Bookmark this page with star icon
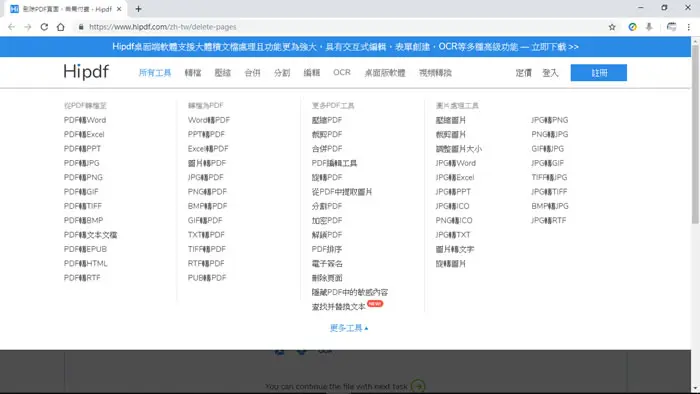Viewport: 700px width, 394px height. tap(612, 27)
